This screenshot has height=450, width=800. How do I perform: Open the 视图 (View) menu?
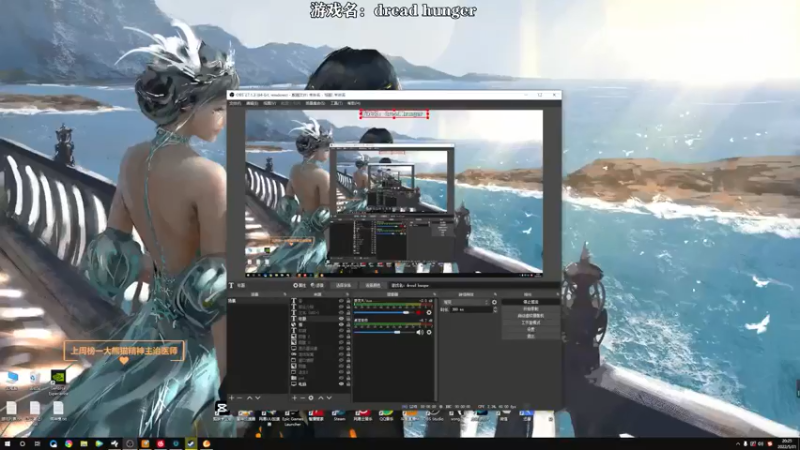269,103
